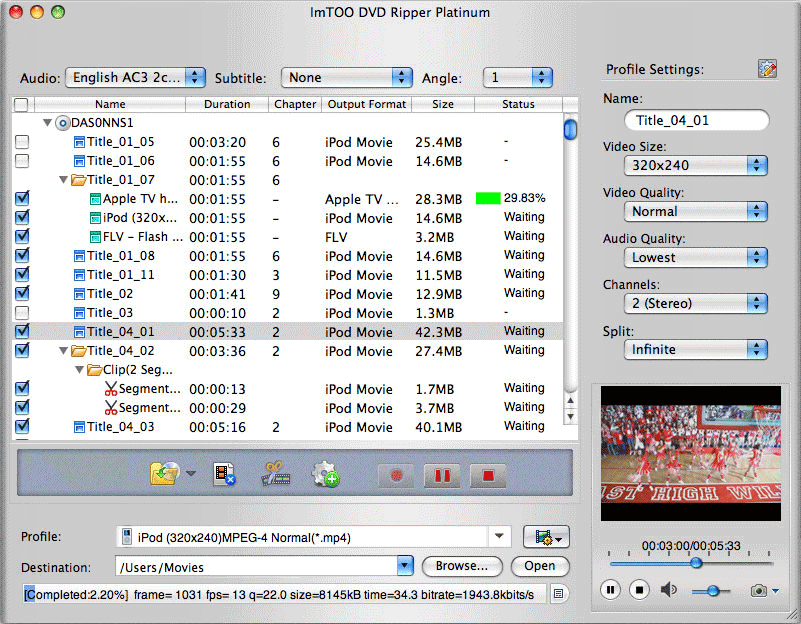Adjust the preview playback position slider

tap(696, 563)
